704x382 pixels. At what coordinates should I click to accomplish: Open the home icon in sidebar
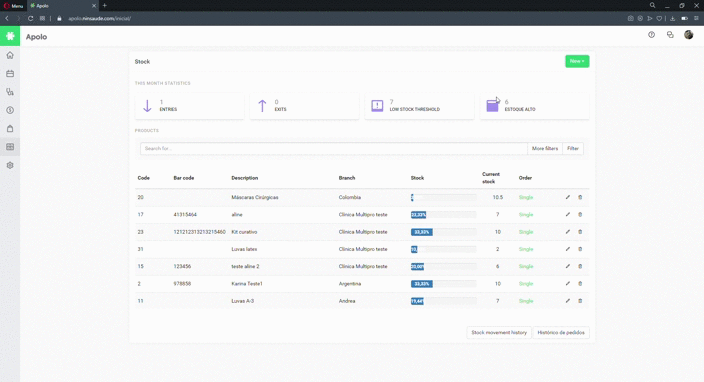pos(10,55)
